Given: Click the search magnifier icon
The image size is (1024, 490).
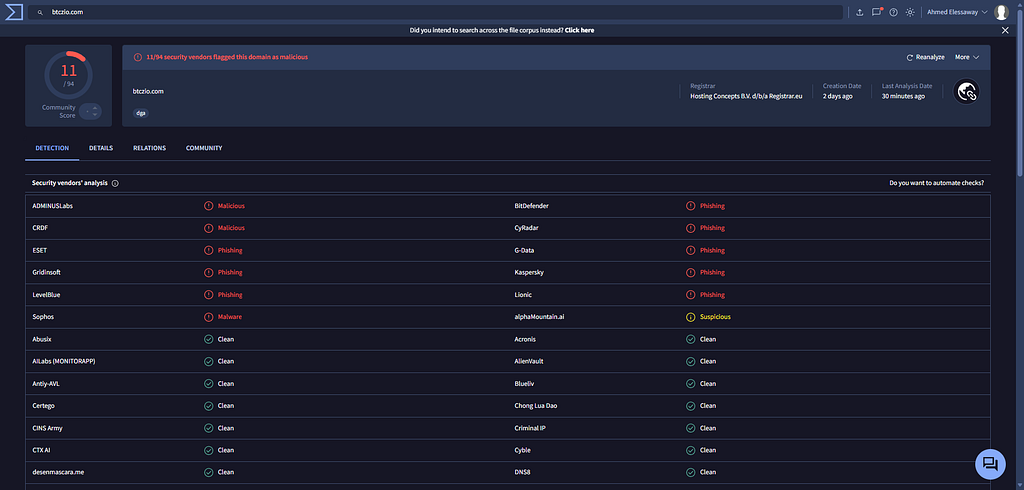Looking at the screenshot, I should pos(40,12).
